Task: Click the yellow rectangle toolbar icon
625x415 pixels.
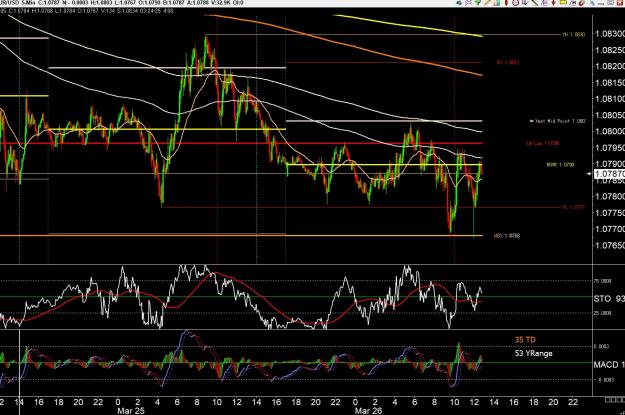Action: click(563, 2)
